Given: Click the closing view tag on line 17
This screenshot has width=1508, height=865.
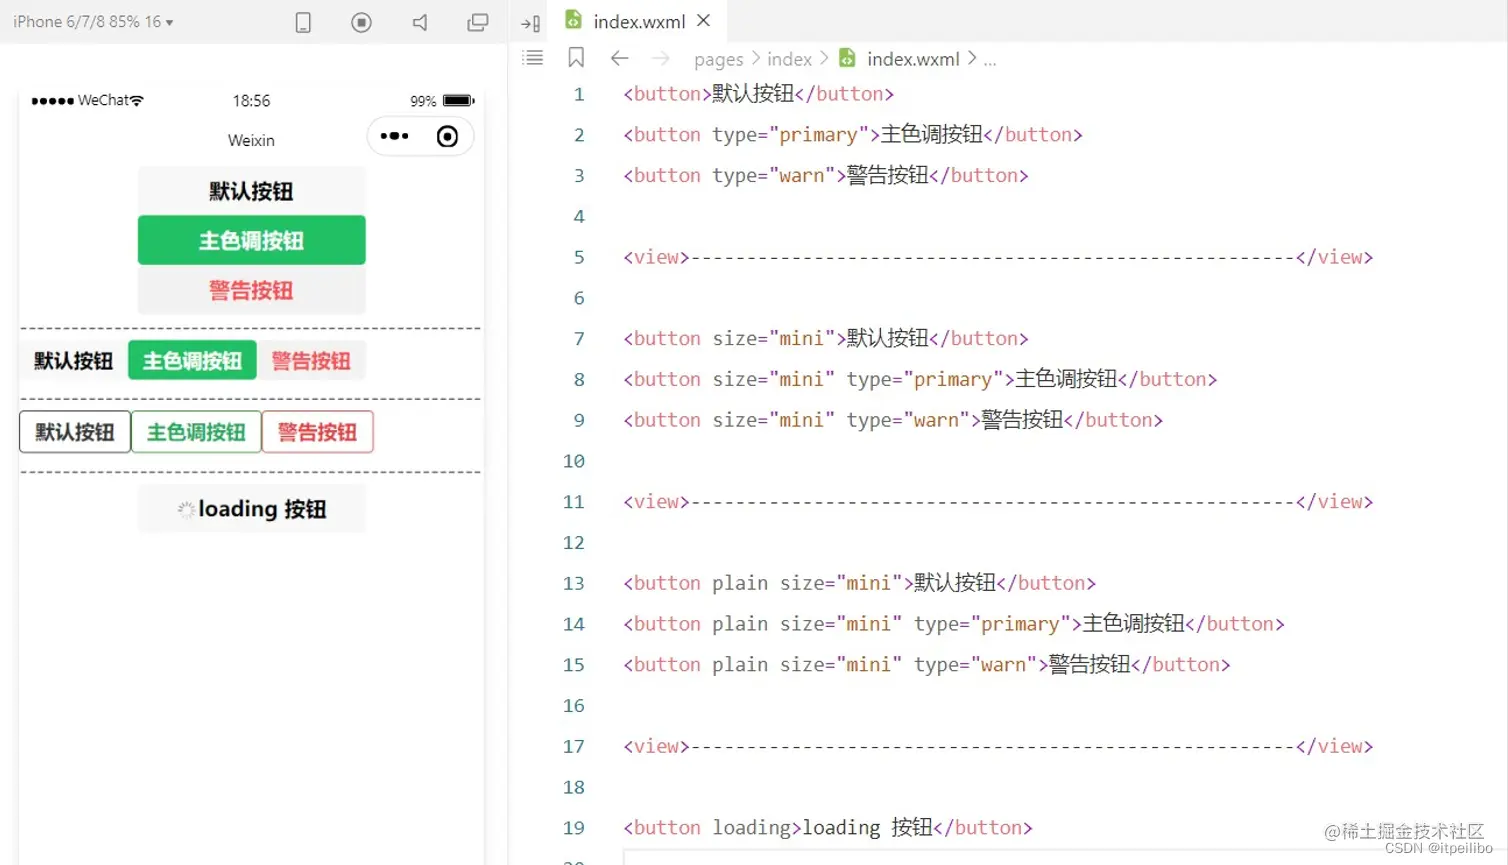Looking at the screenshot, I should pos(1335,746).
